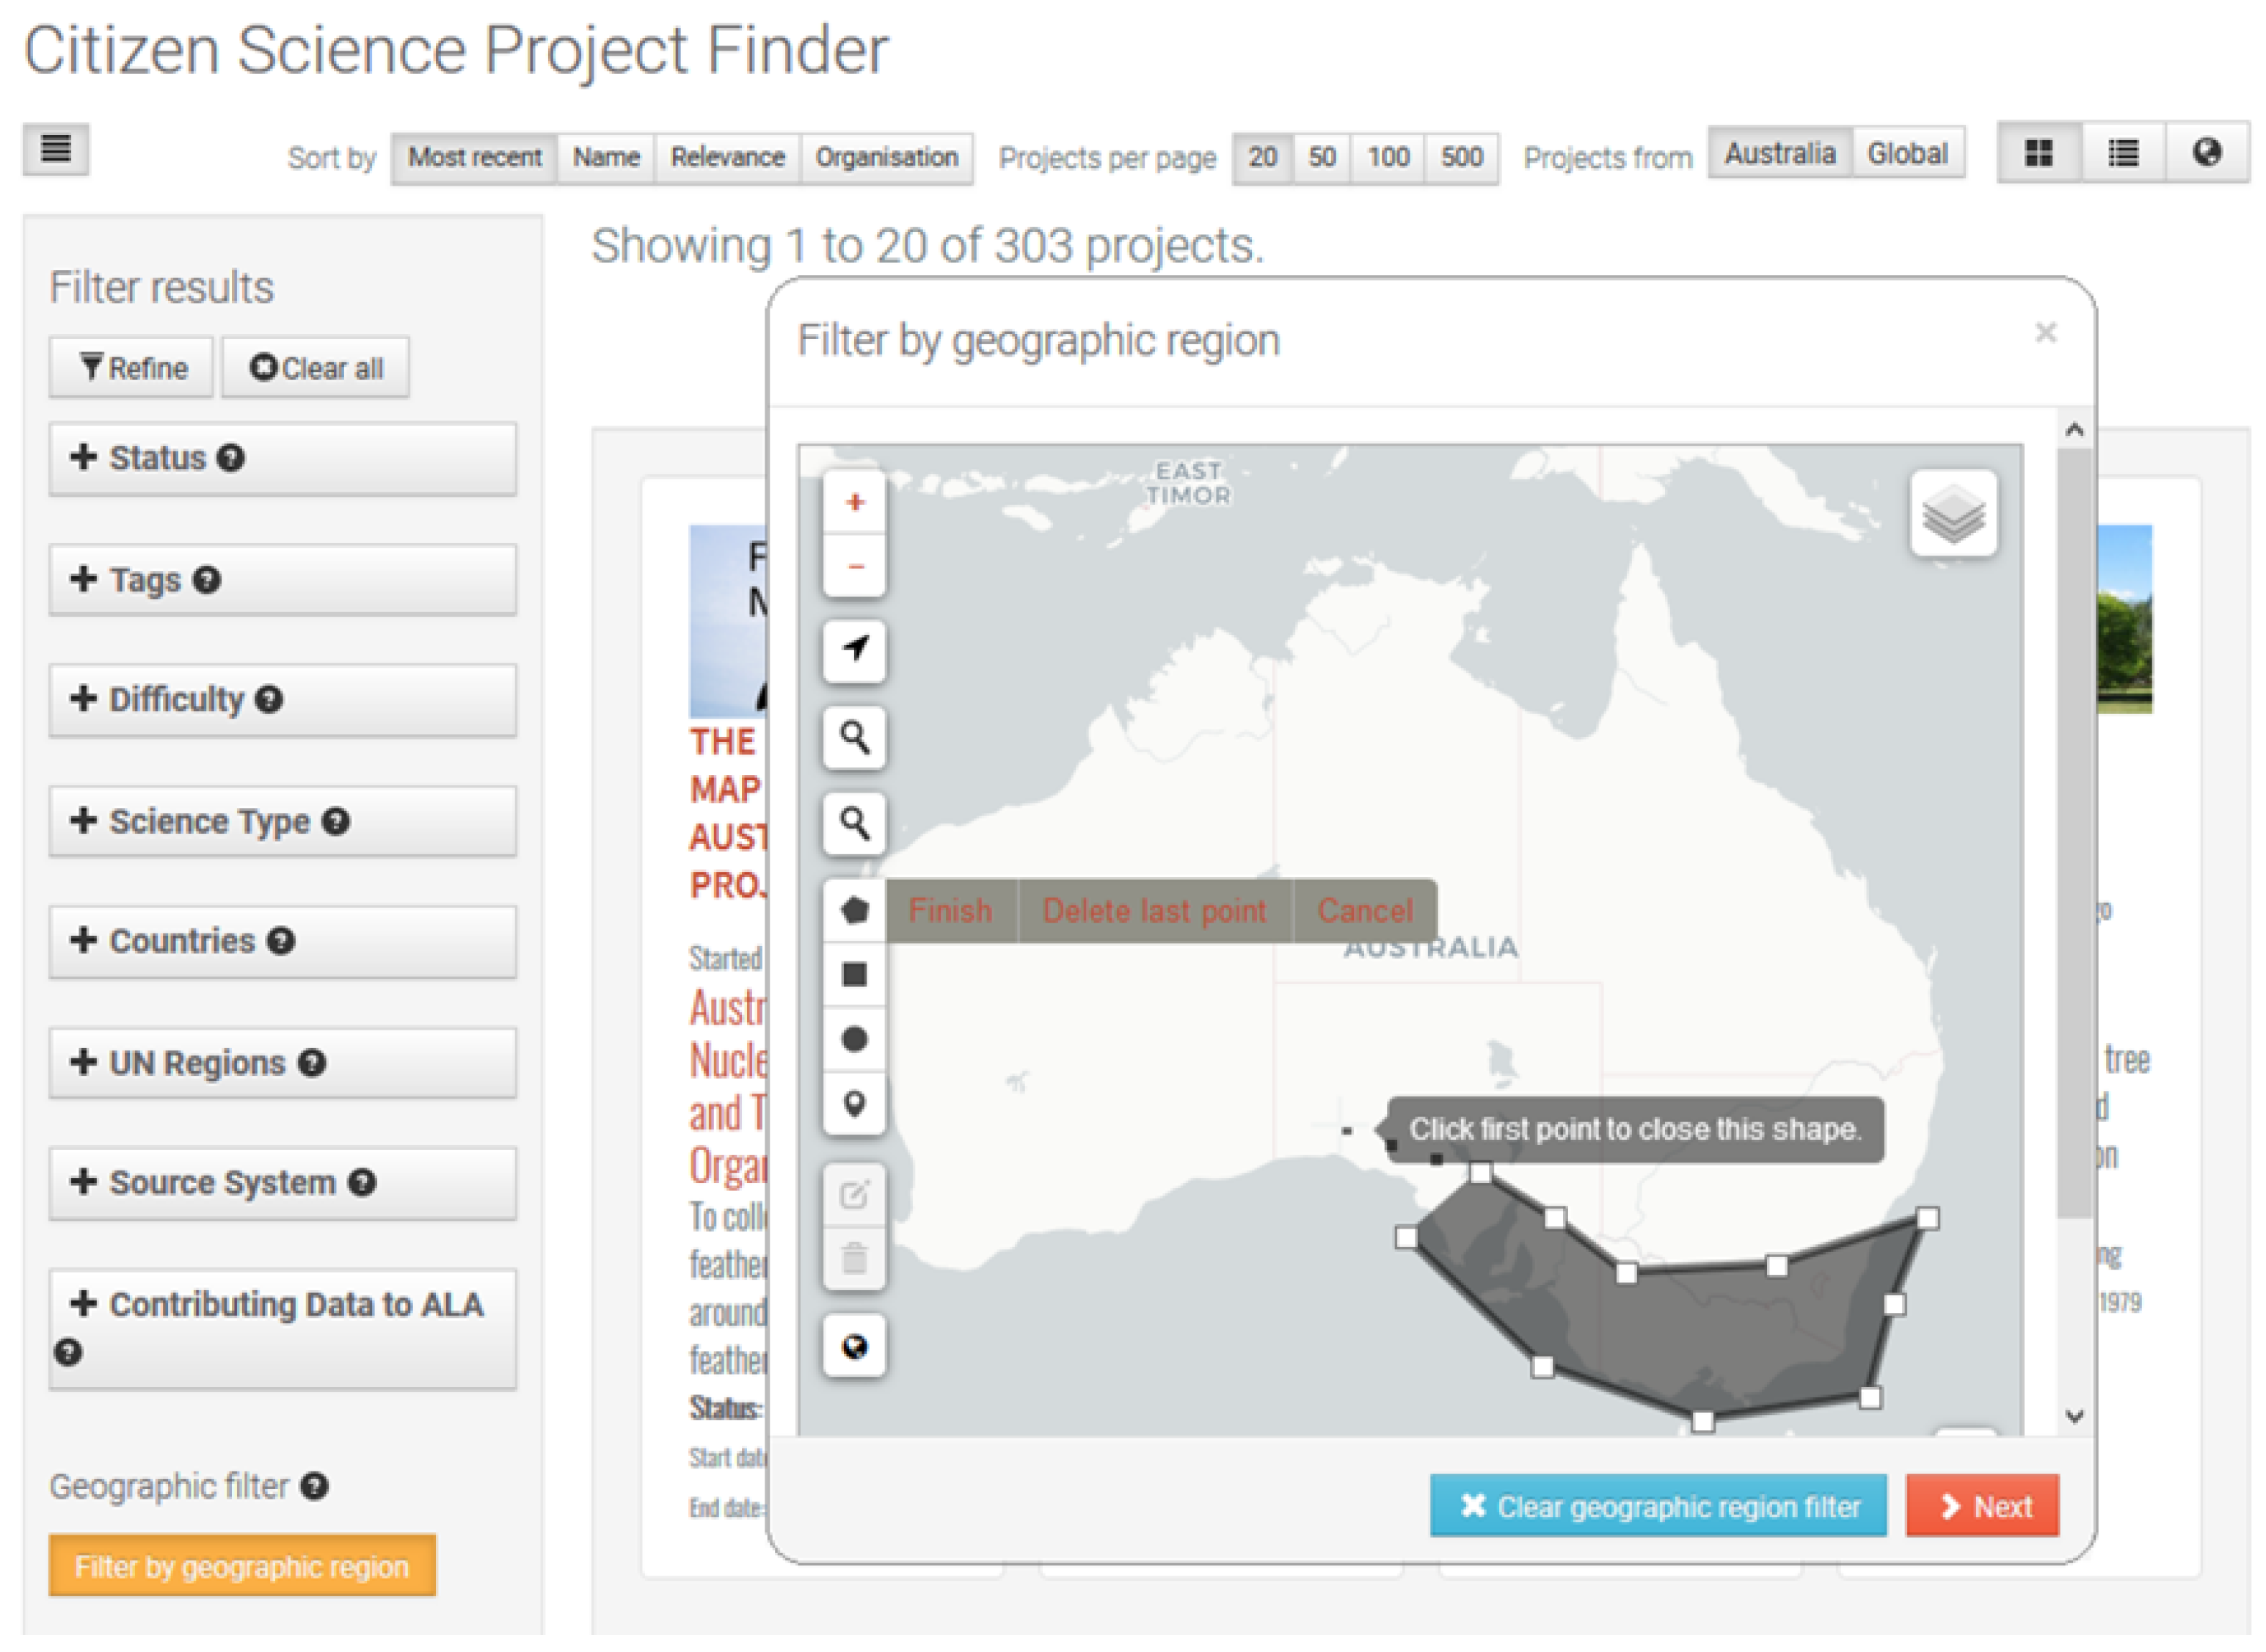Viewport: 2266px width, 1652px height.
Task: Click the map zoom out minus button
Action: pyautogui.click(x=854, y=566)
